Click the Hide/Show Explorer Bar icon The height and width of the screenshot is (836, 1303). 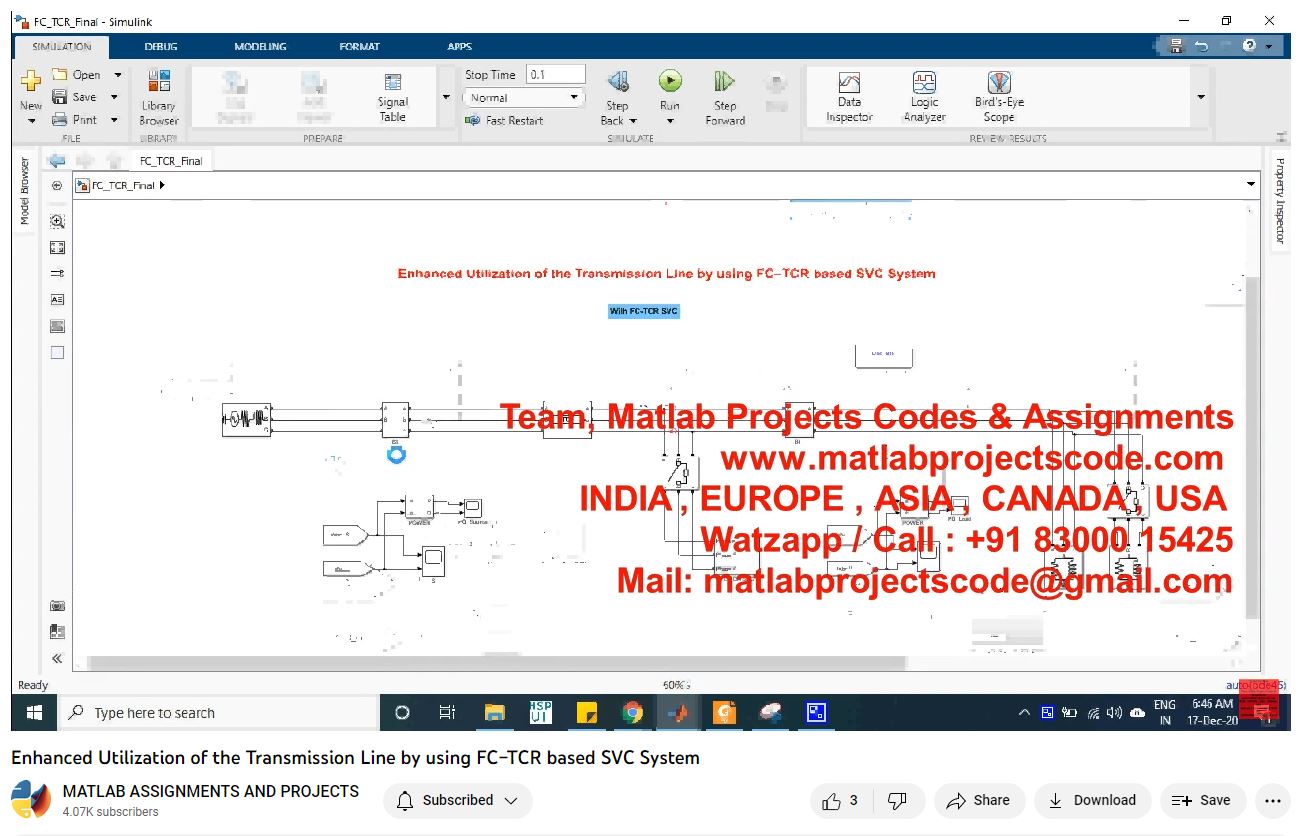[57, 186]
